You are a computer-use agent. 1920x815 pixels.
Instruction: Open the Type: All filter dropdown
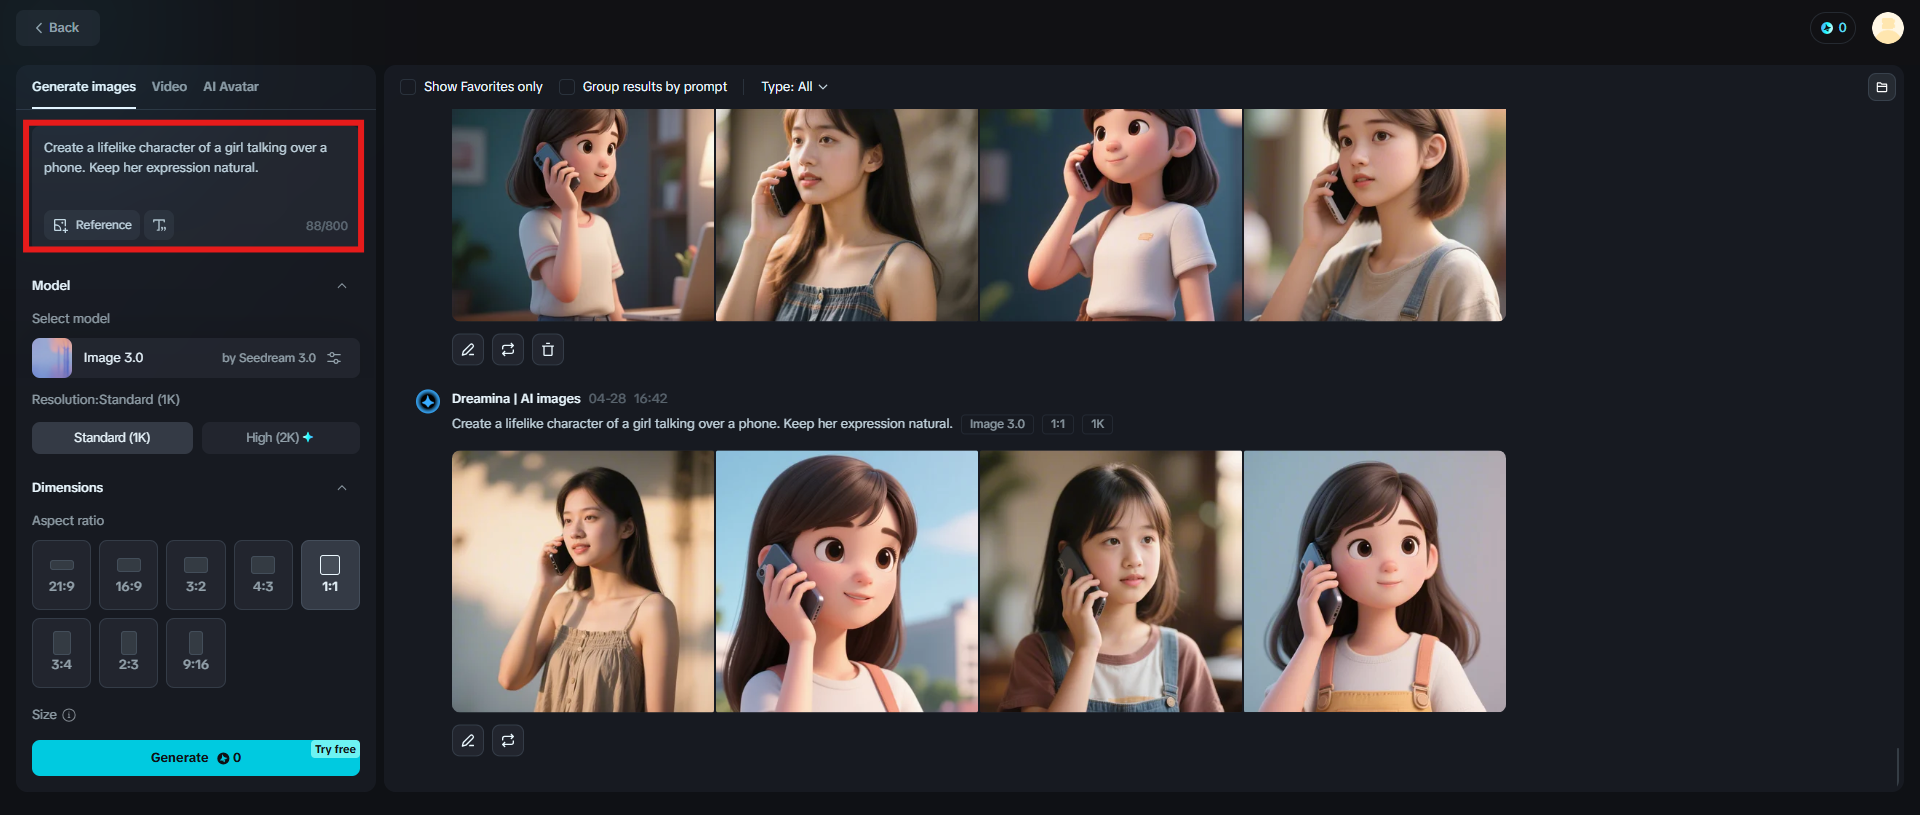tap(794, 87)
